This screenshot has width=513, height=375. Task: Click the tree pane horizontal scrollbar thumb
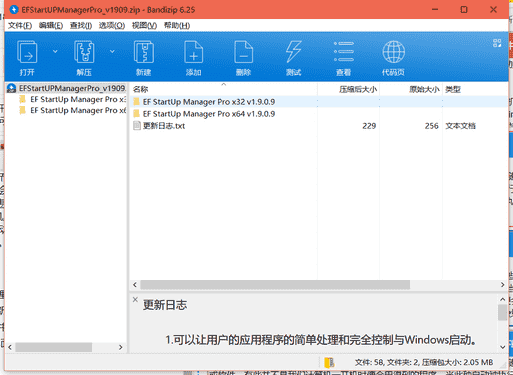pyautogui.click(x=53, y=347)
